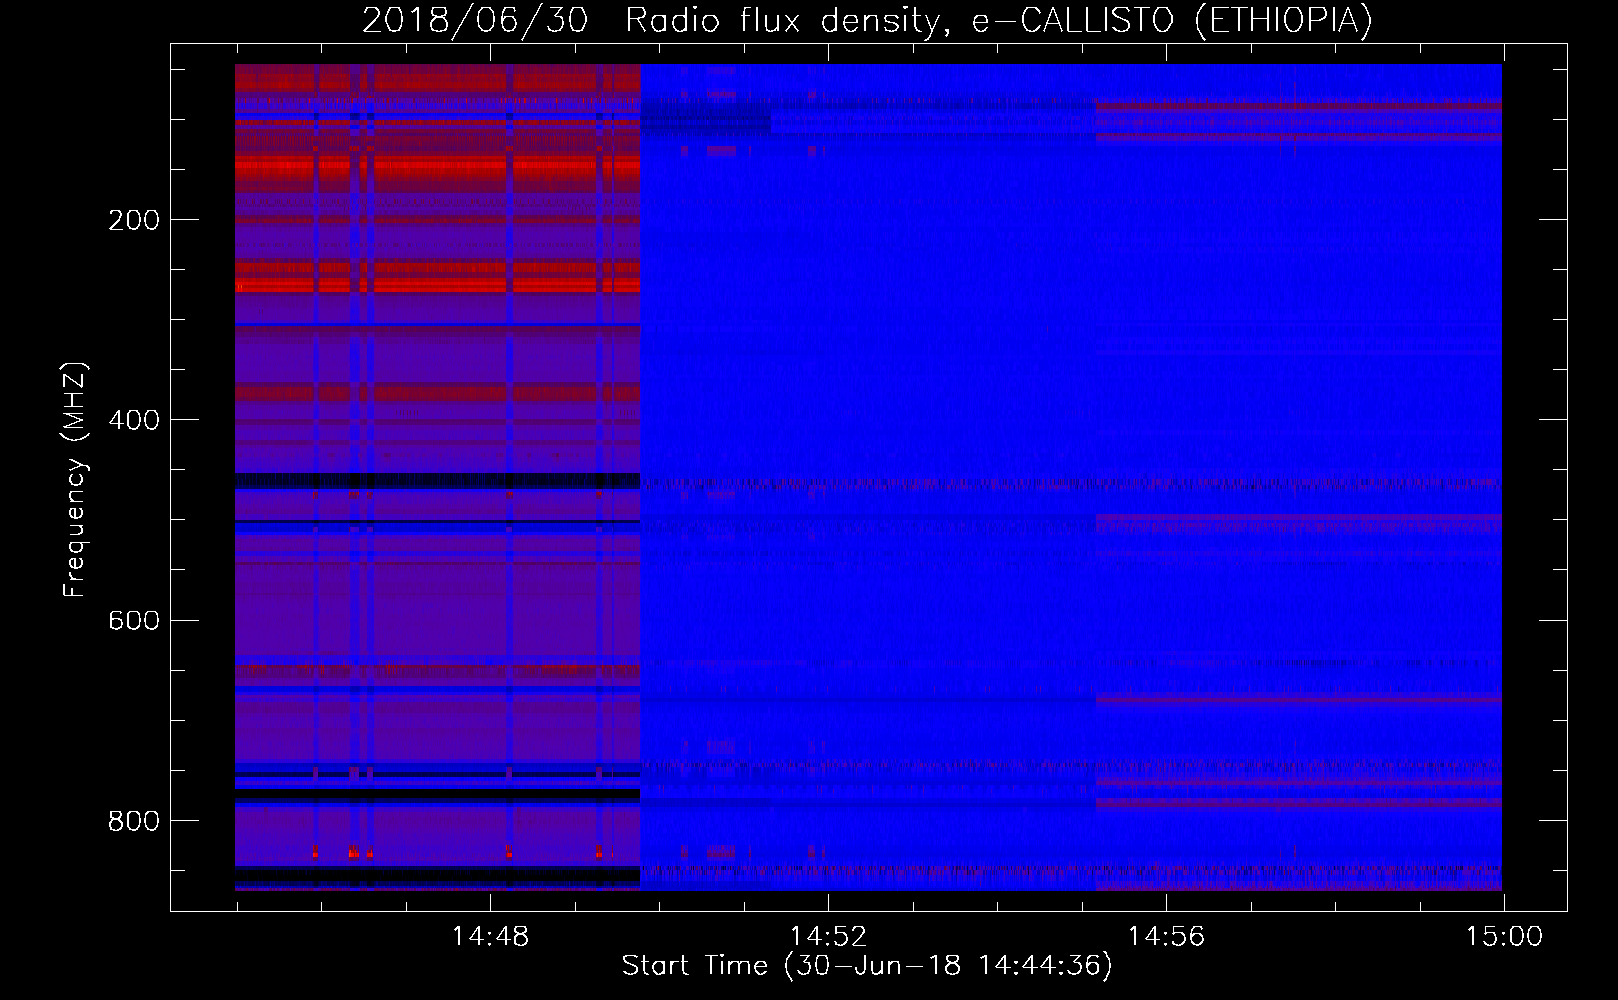Click the 800 frequency tick label

(x=134, y=821)
